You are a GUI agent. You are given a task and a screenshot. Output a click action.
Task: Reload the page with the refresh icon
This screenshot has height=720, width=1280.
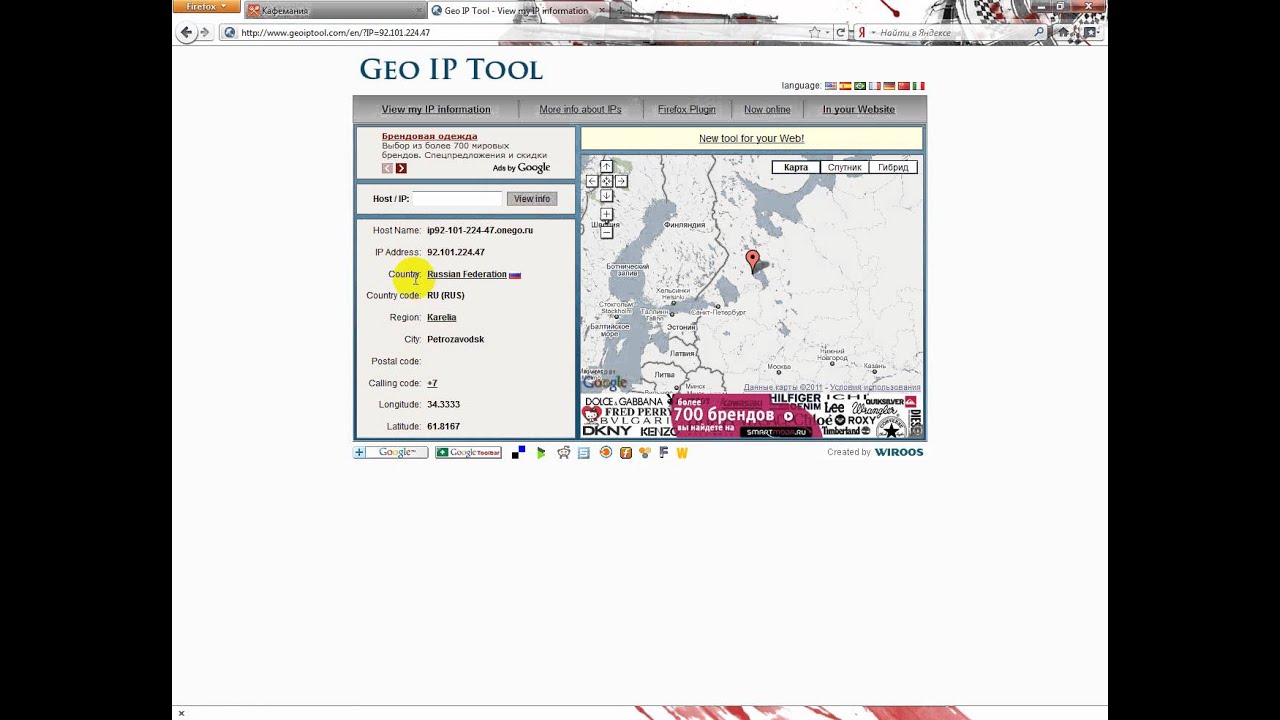(840, 32)
